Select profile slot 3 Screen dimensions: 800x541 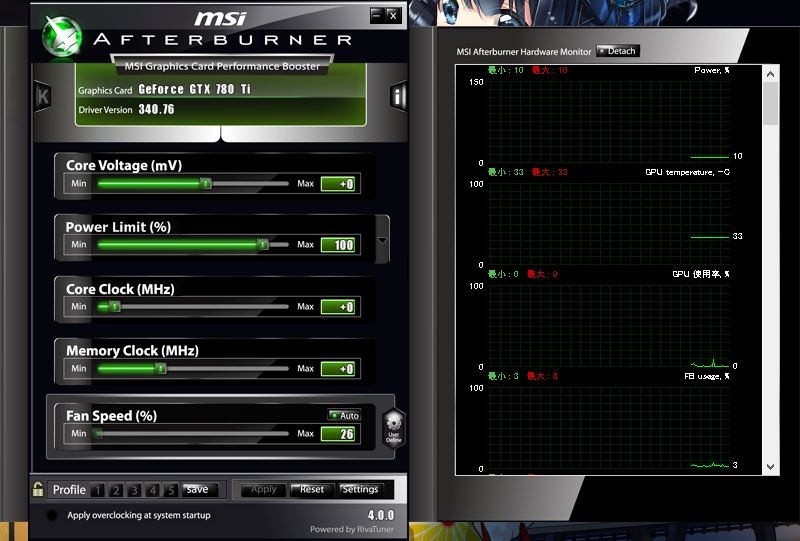[x=135, y=490]
